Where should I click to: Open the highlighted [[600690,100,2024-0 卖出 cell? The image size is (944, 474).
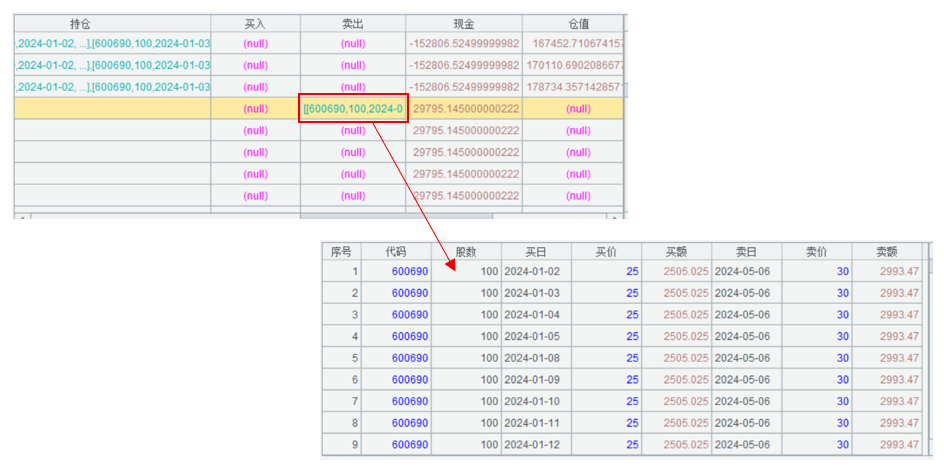pos(354,109)
